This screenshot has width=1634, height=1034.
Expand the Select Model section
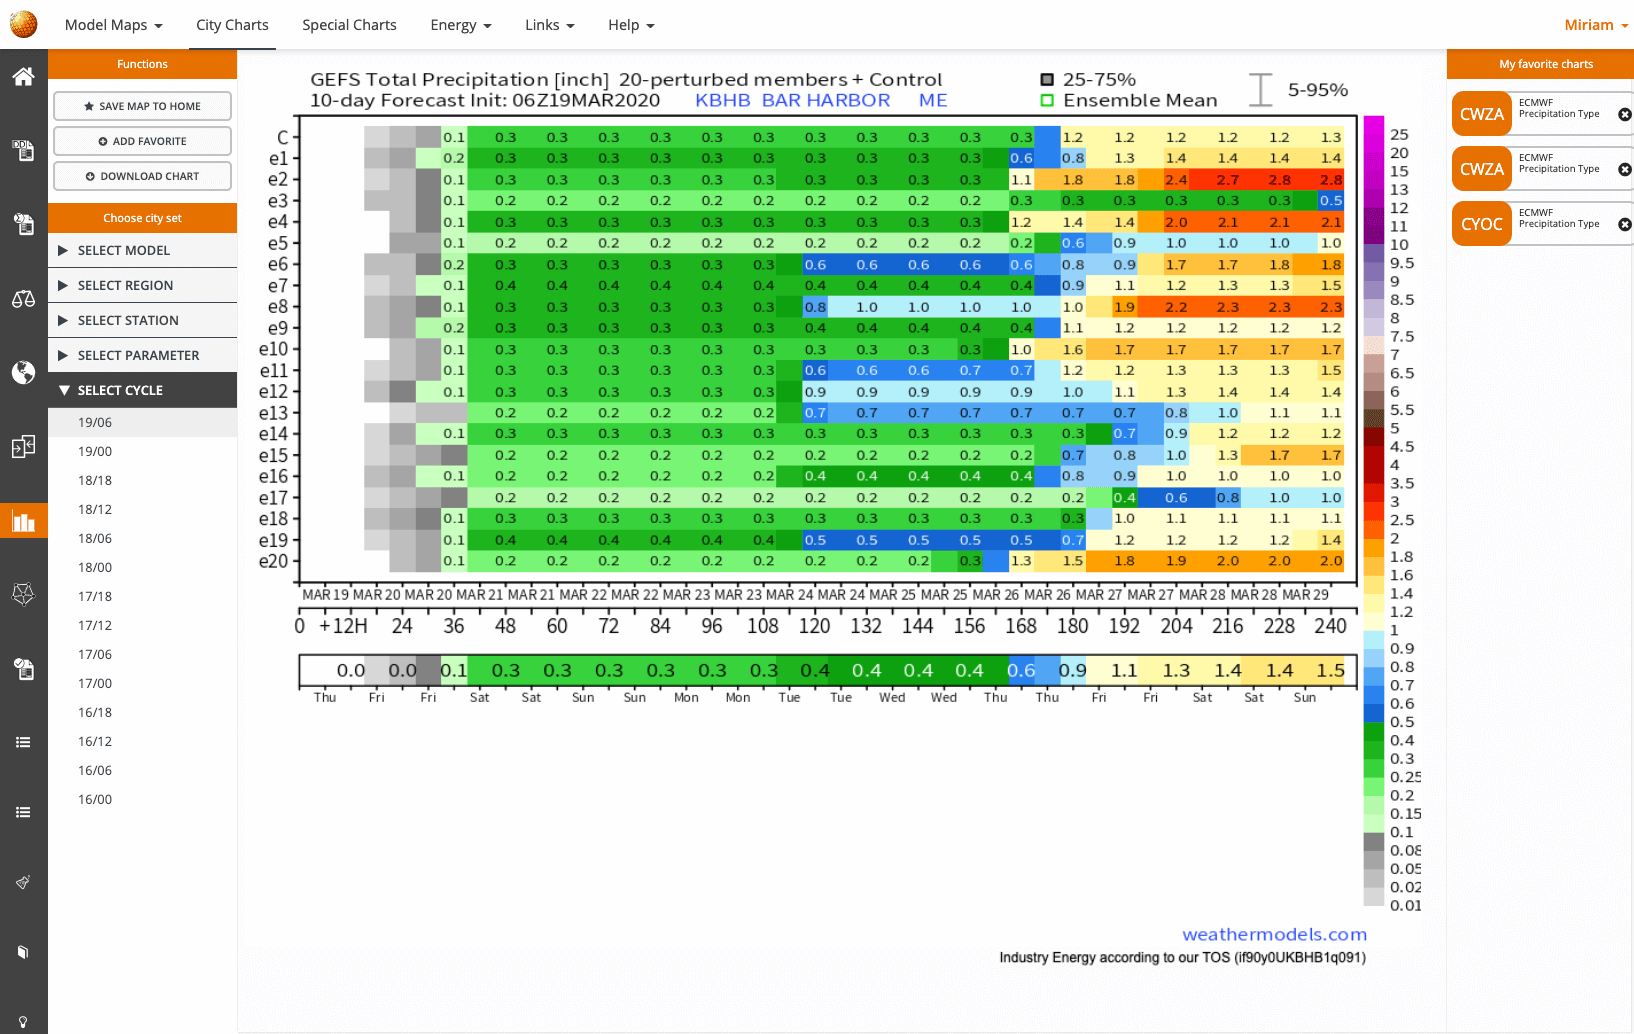tap(142, 250)
